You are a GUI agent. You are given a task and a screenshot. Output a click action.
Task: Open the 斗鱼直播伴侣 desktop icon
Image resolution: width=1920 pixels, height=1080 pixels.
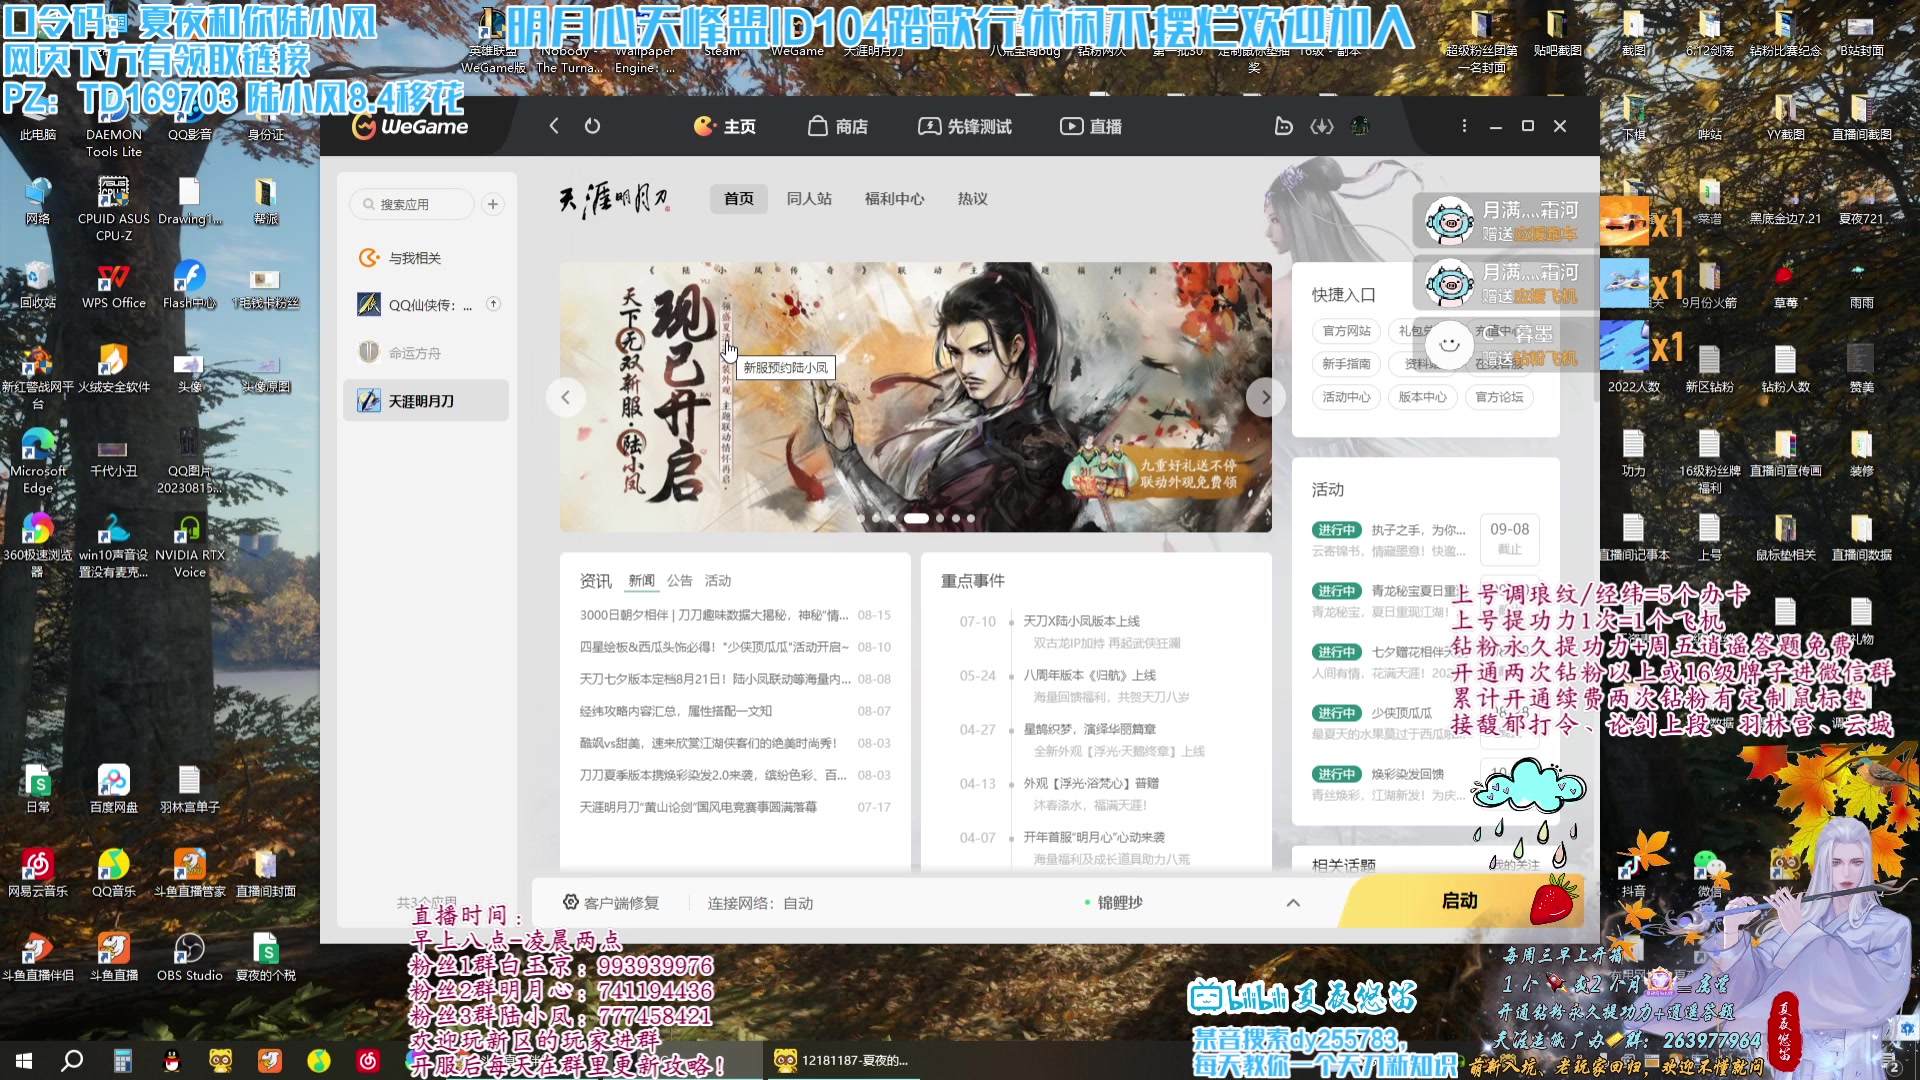[38, 957]
